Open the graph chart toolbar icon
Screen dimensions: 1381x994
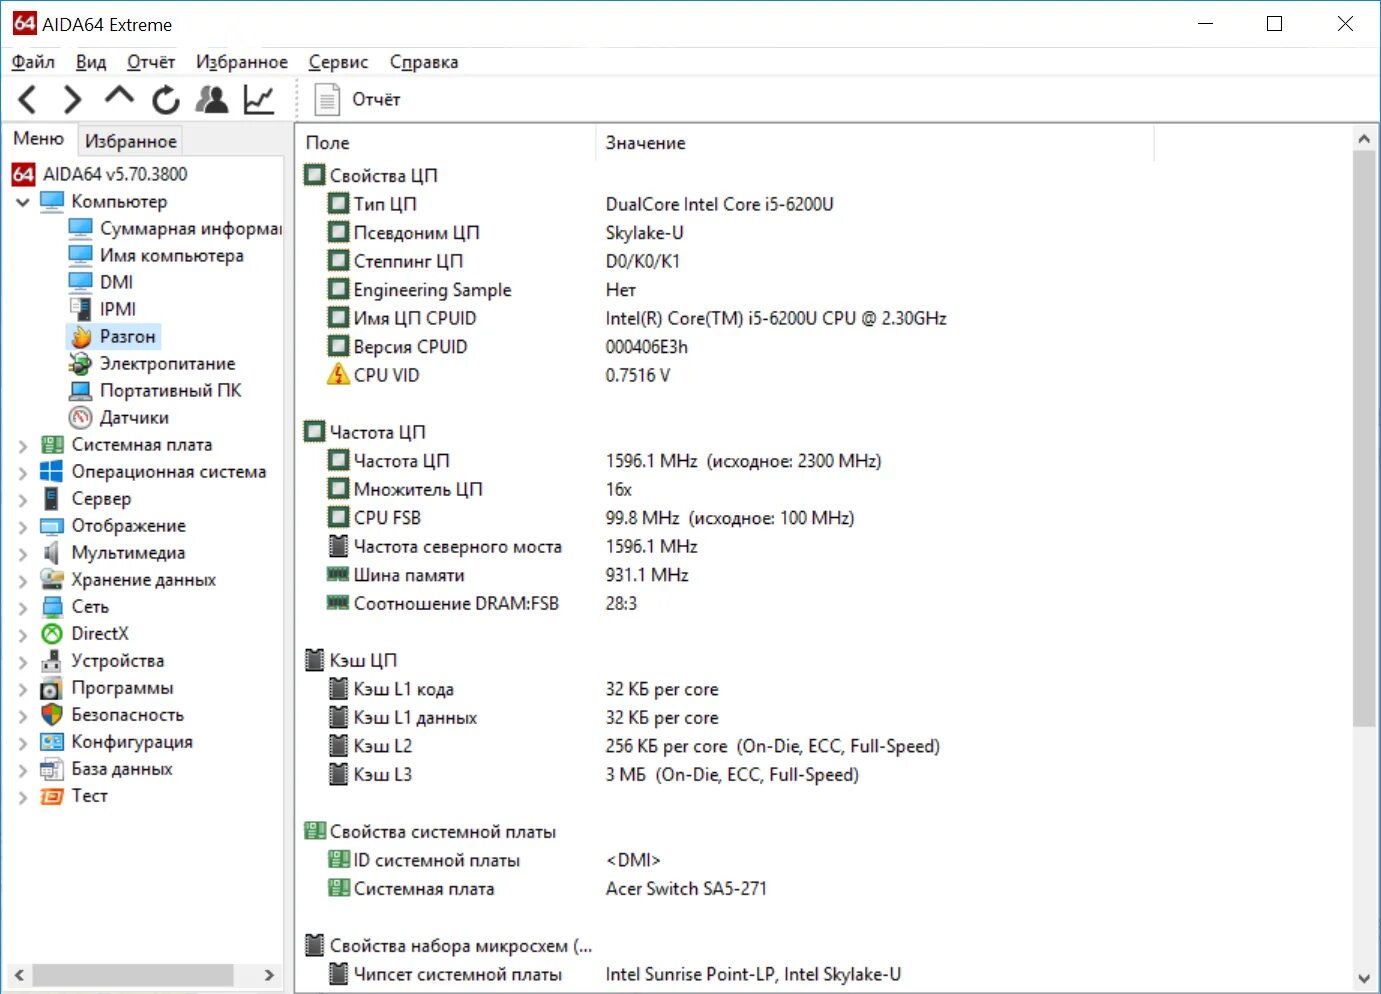[259, 99]
